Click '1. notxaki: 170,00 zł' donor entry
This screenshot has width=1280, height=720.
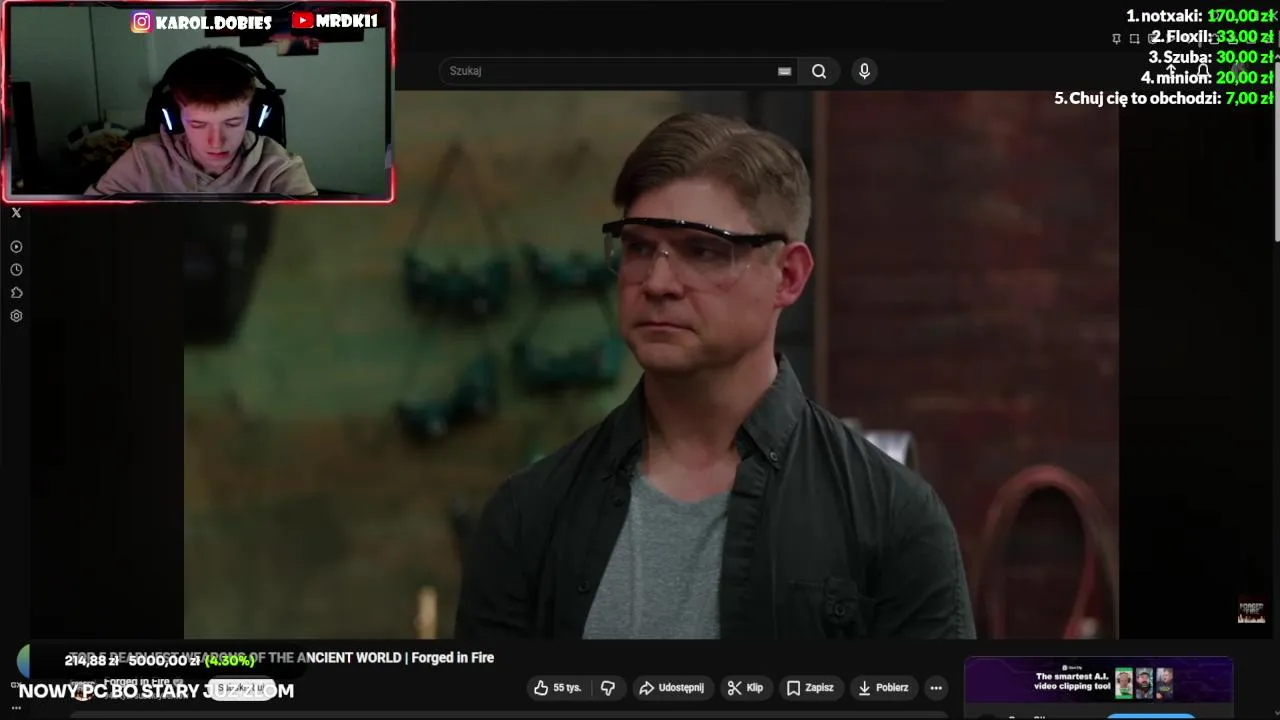(x=1200, y=16)
